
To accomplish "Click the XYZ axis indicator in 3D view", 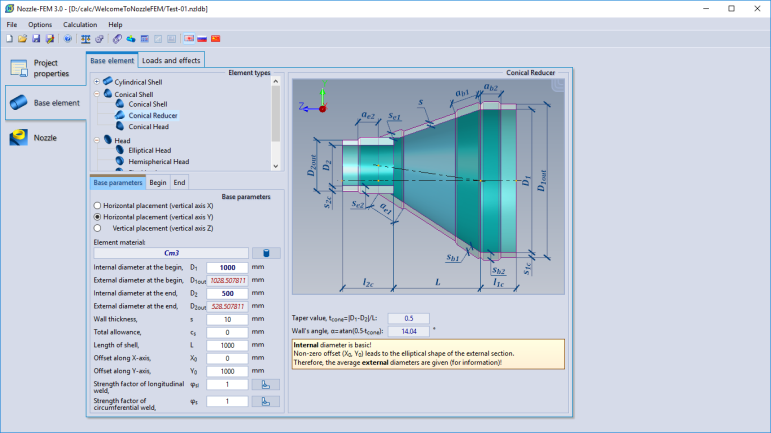I will [314, 98].
